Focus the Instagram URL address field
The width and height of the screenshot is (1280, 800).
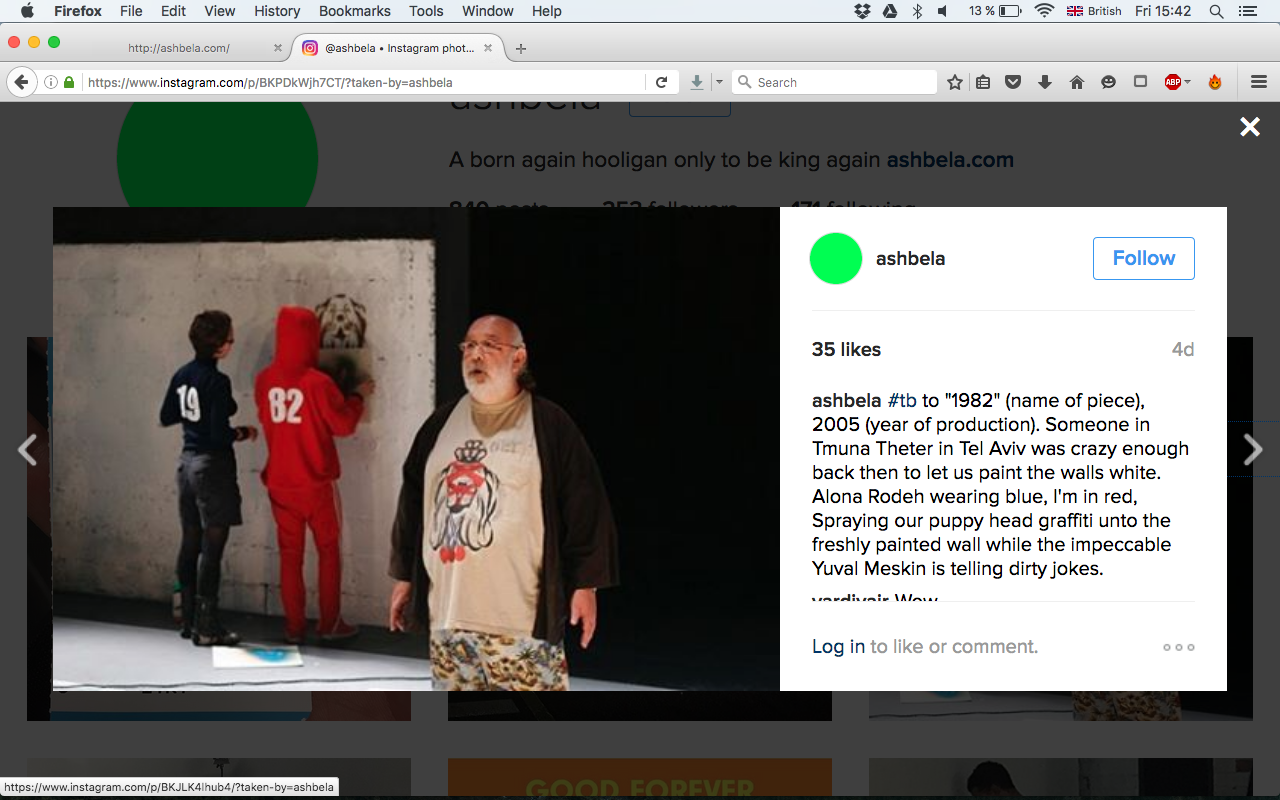[363, 82]
